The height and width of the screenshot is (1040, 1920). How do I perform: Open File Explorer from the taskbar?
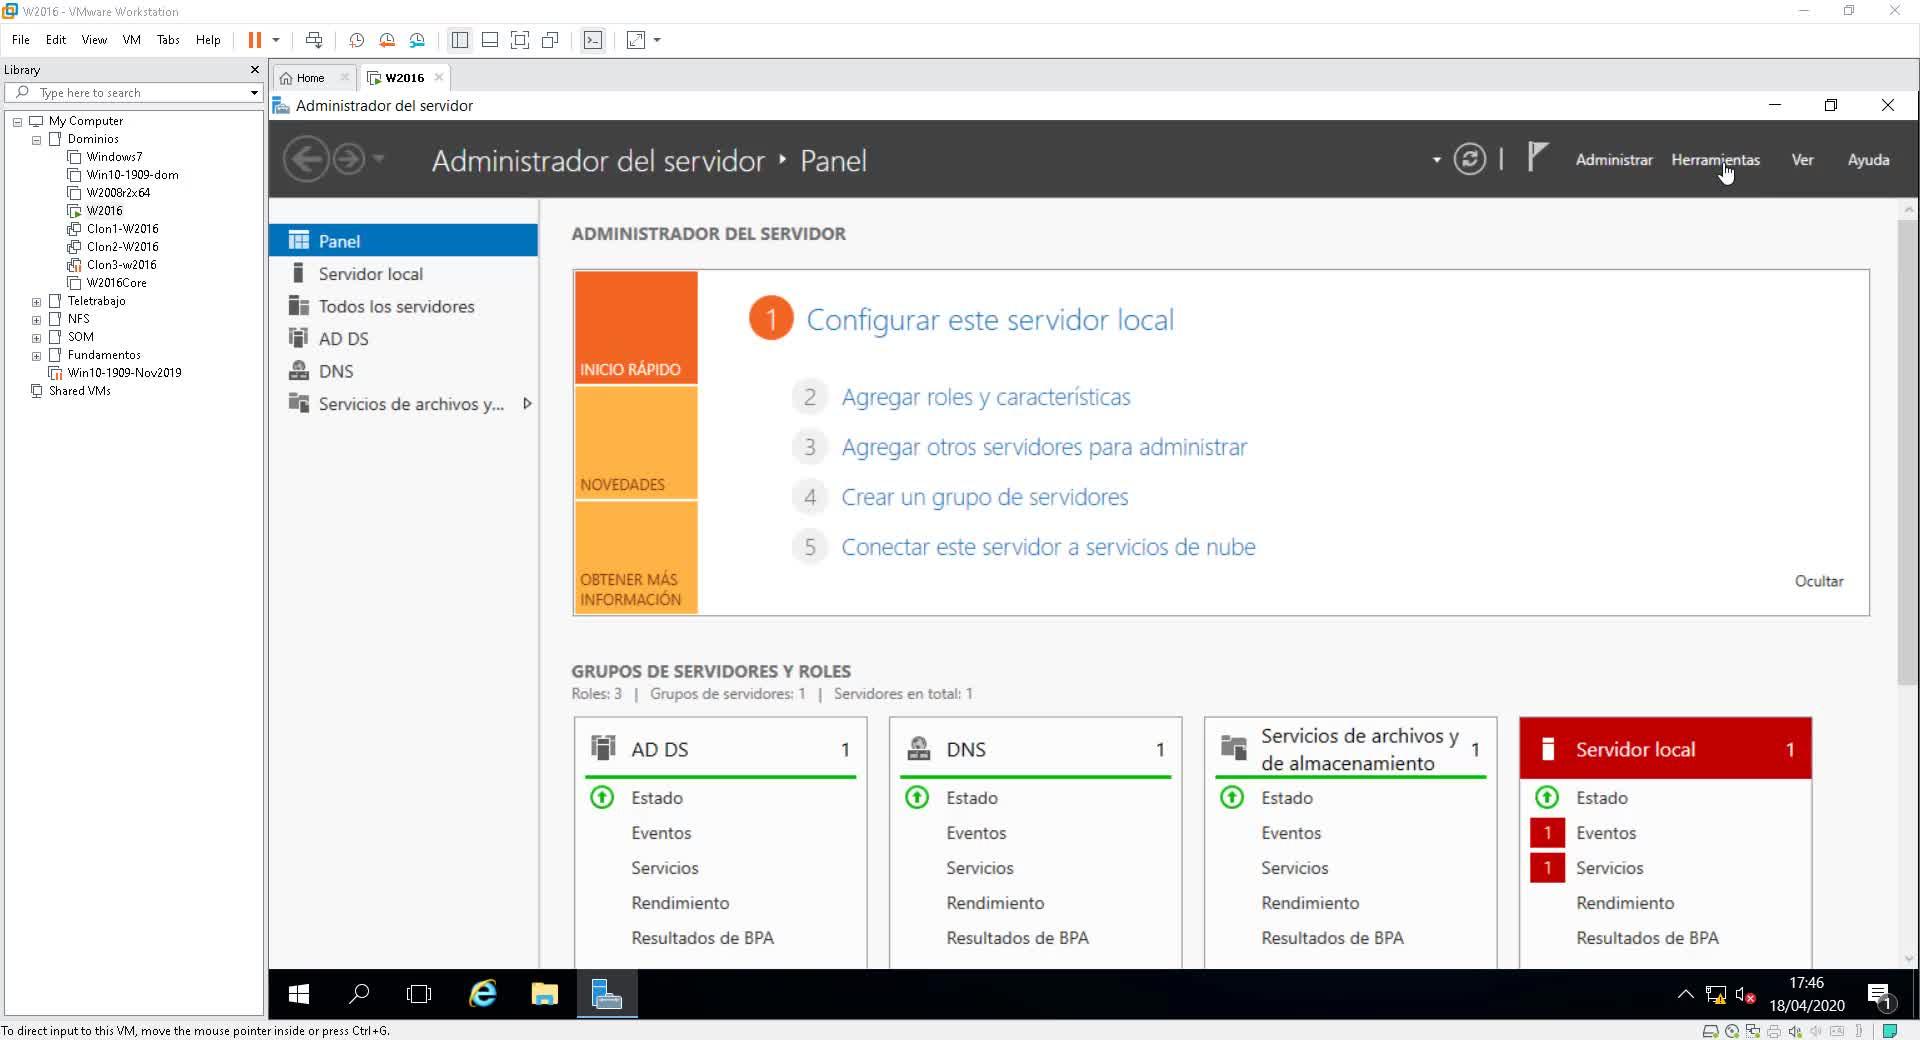pyautogui.click(x=544, y=994)
